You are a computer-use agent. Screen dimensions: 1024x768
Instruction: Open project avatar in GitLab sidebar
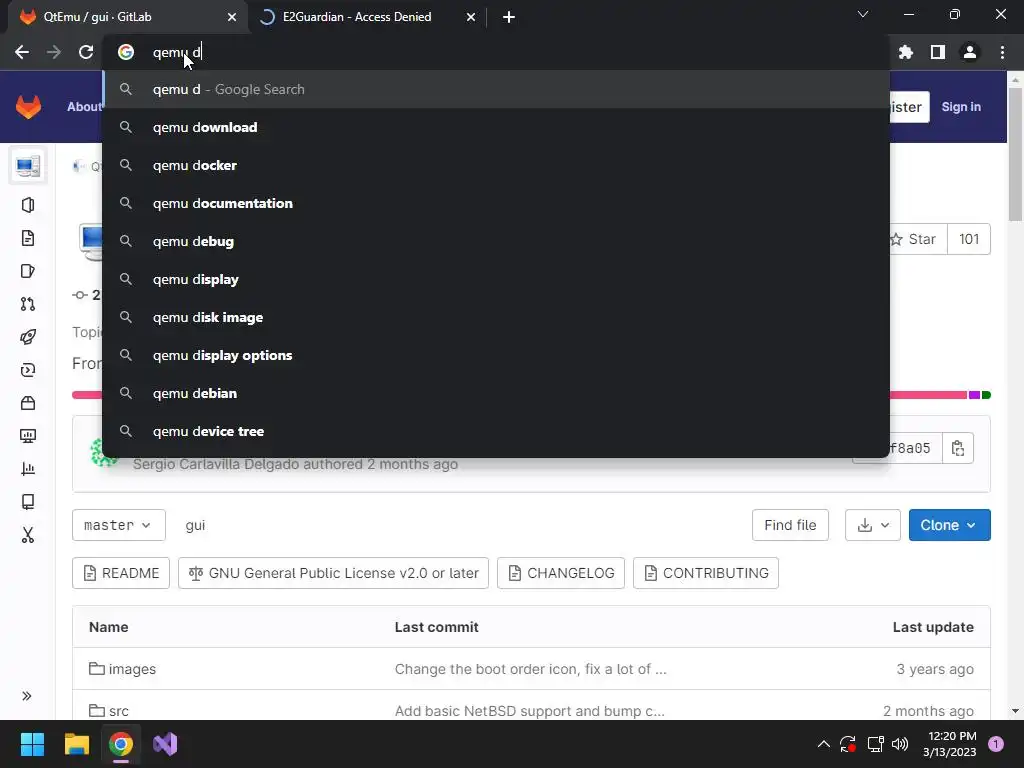click(x=27, y=167)
